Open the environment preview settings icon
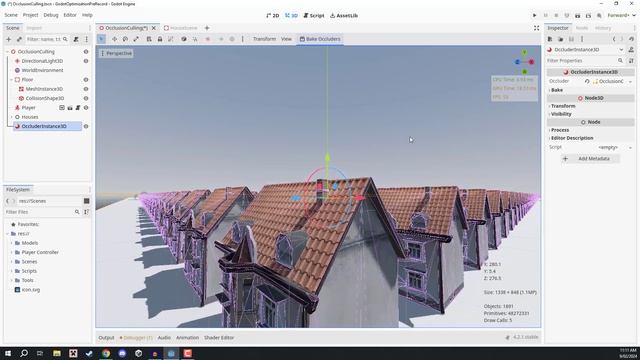The width and height of the screenshot is (640, 360). coord(232,39)
